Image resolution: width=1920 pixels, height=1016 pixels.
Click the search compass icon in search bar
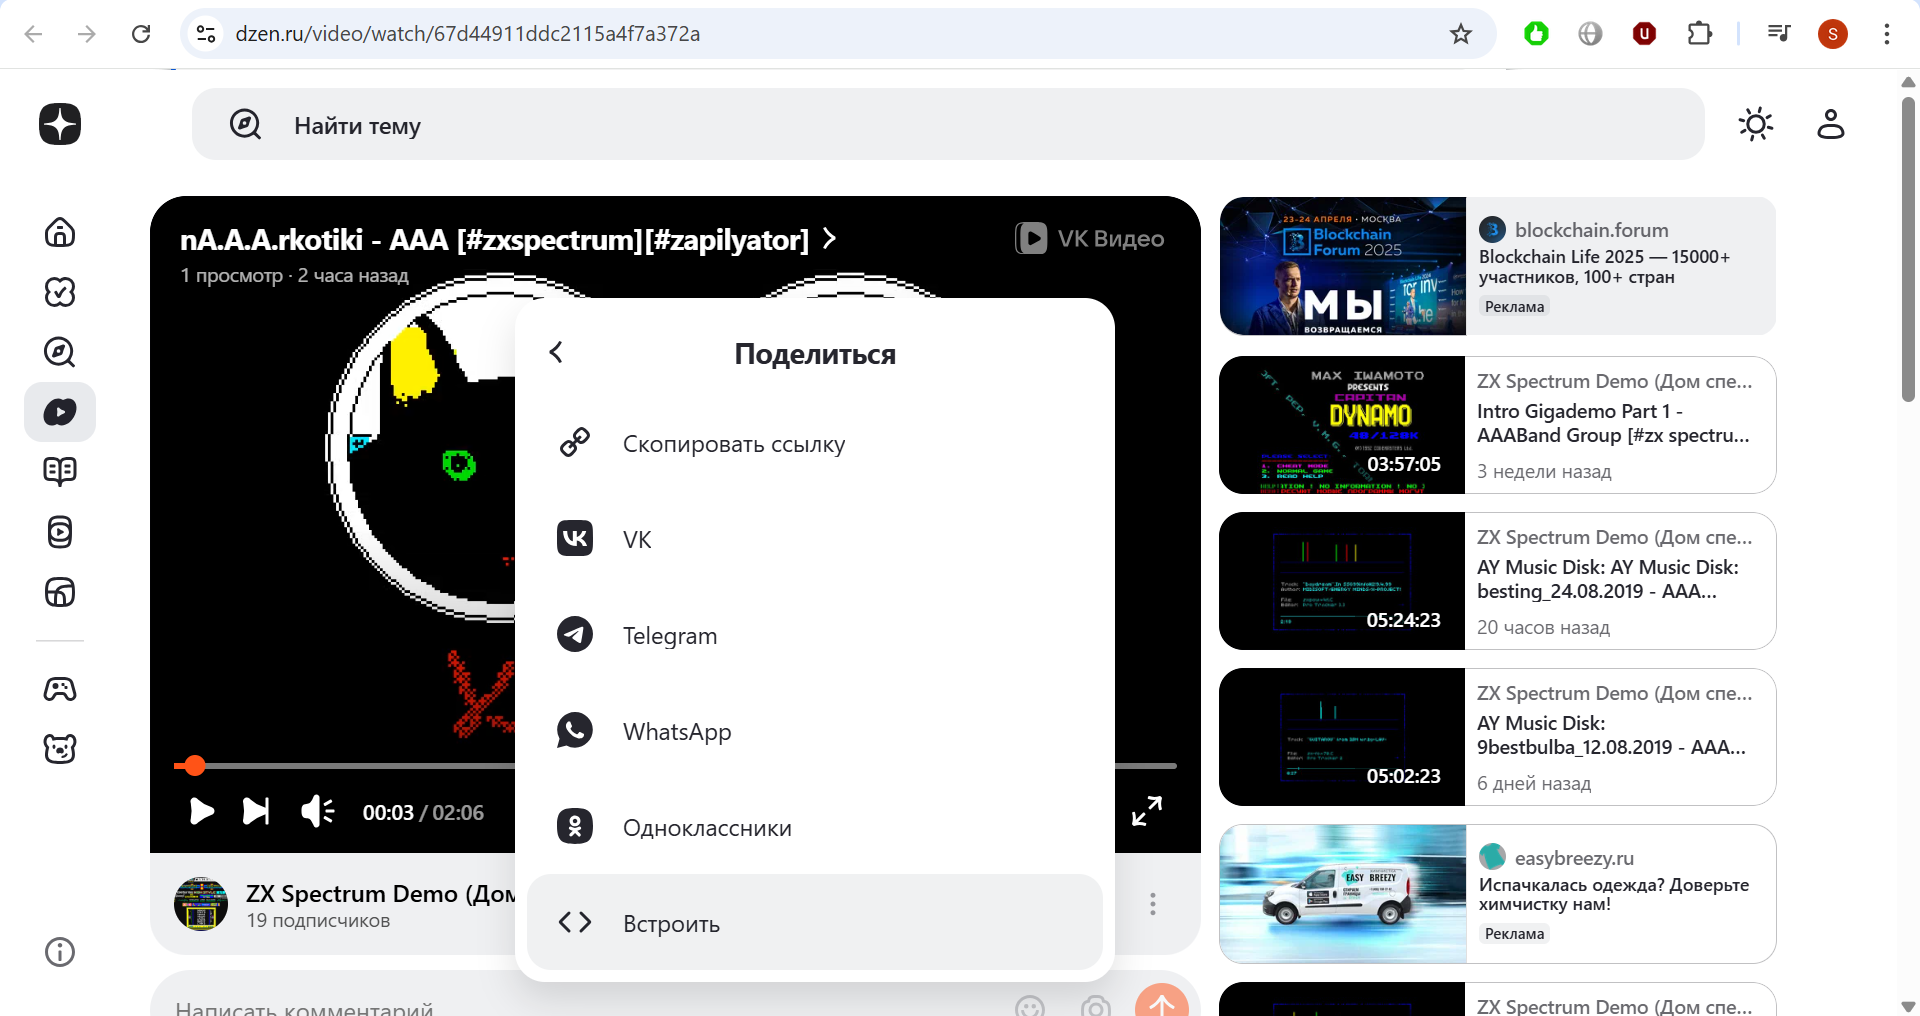pos(245,125)
